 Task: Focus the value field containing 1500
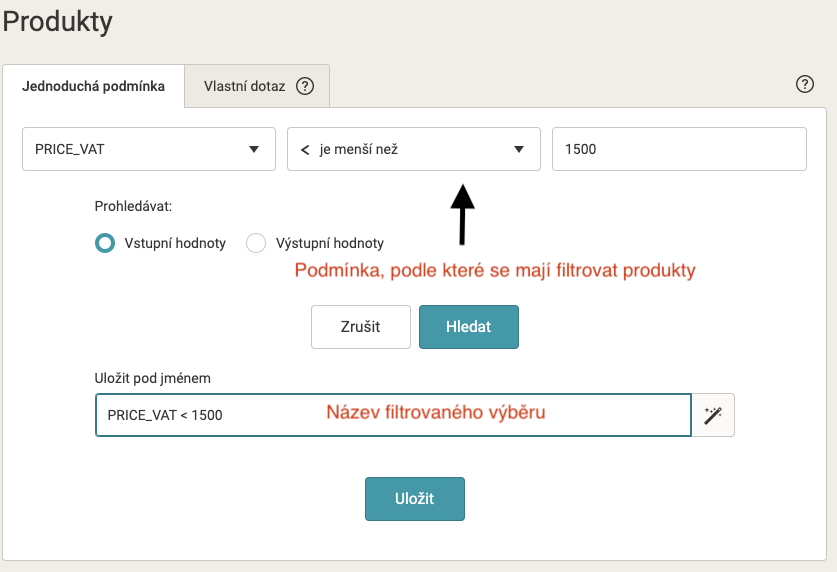click(x=679, y=149)
